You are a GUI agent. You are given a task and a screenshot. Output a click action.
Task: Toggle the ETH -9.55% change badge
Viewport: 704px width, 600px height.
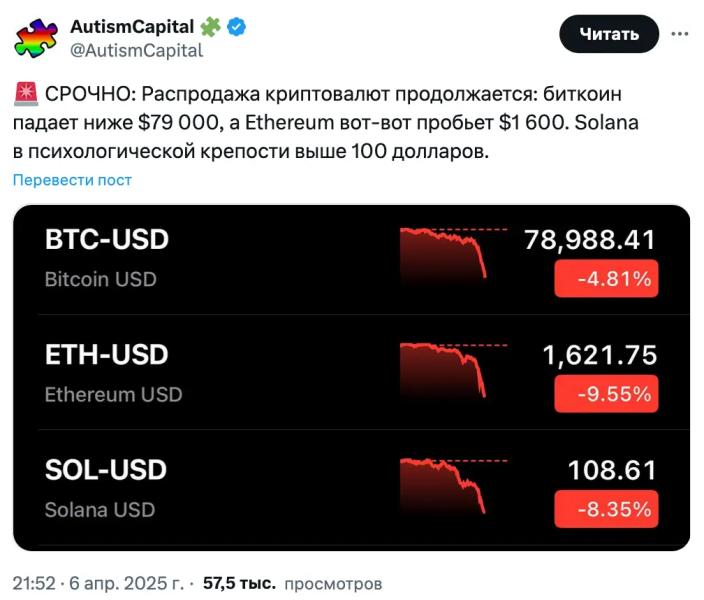[606, 394]
